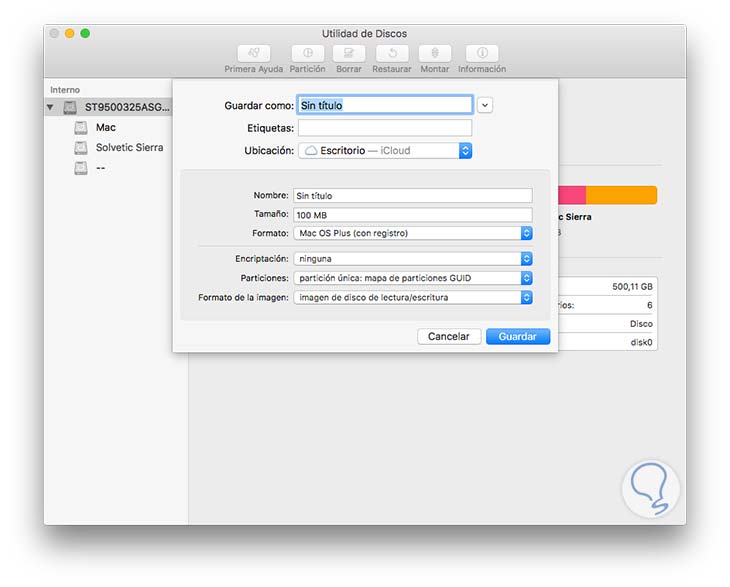Open the Formato dropdown
Viewport: 730px width, 587px height.
413,233
